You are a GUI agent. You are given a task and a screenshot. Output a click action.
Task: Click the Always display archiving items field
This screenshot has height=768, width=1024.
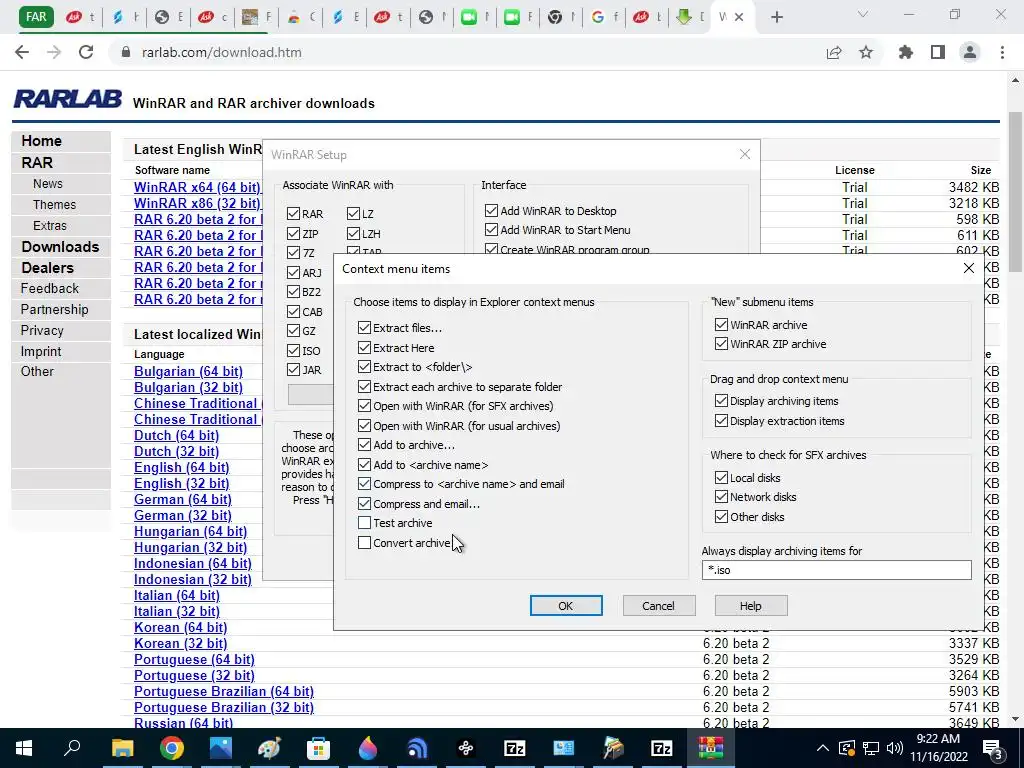click(x=836, y=569)
